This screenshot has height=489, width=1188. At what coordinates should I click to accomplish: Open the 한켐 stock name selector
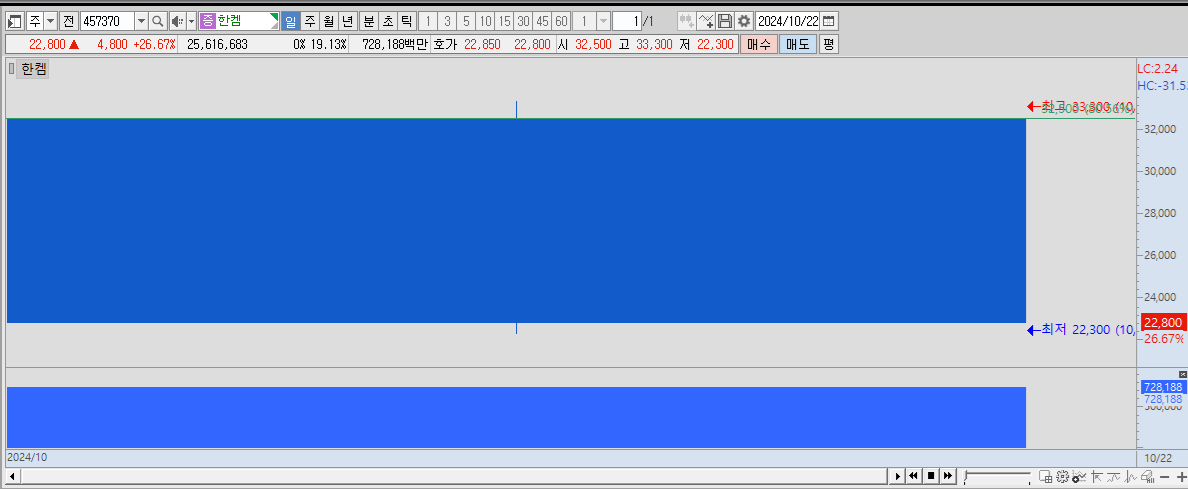(239, 21)
